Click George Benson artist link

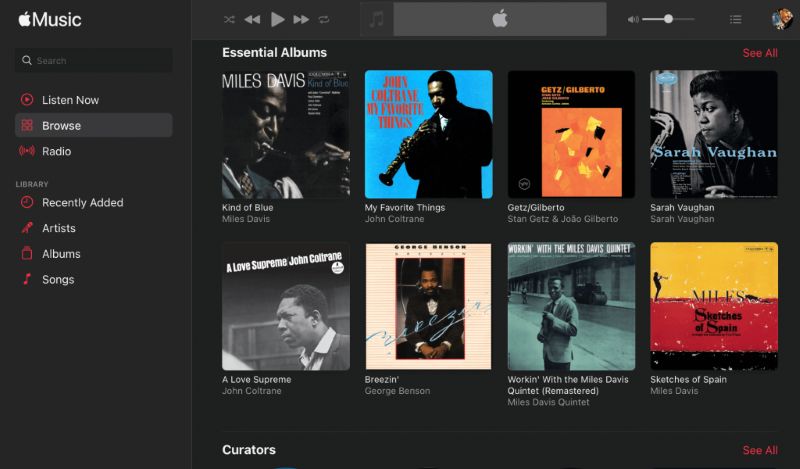pos(397,391)
